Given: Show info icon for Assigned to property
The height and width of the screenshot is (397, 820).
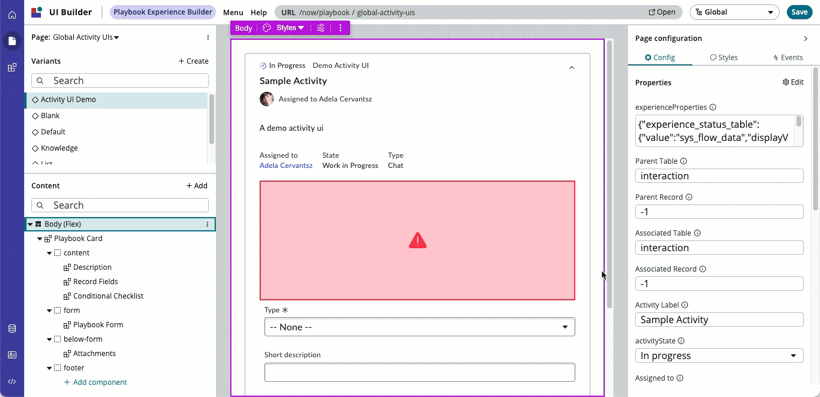Looking at the screenshot, I should click(680, 378).
